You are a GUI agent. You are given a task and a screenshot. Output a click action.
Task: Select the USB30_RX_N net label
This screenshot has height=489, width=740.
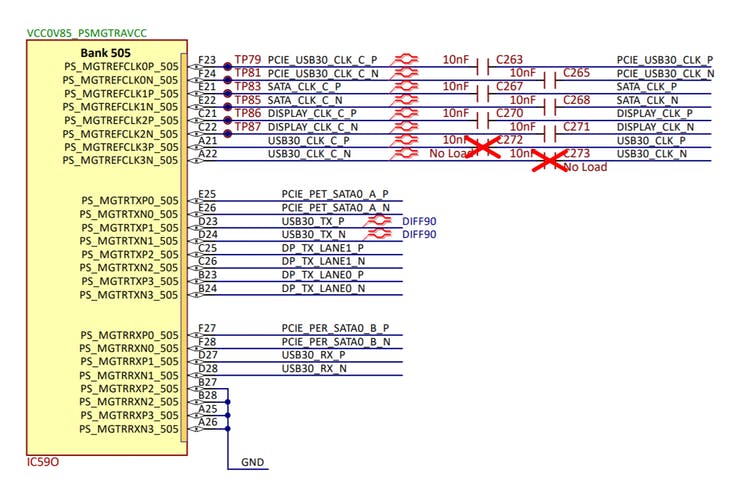tap(314, 368)
